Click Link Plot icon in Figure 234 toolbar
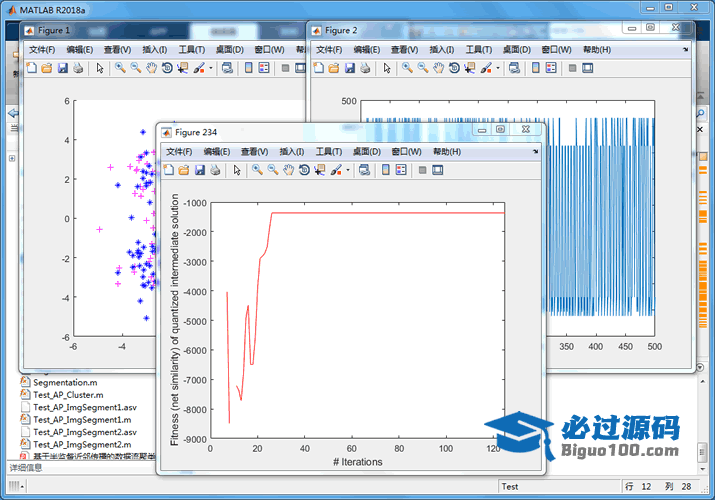This screenshot has width=715, height=500. tap(364, 170)
